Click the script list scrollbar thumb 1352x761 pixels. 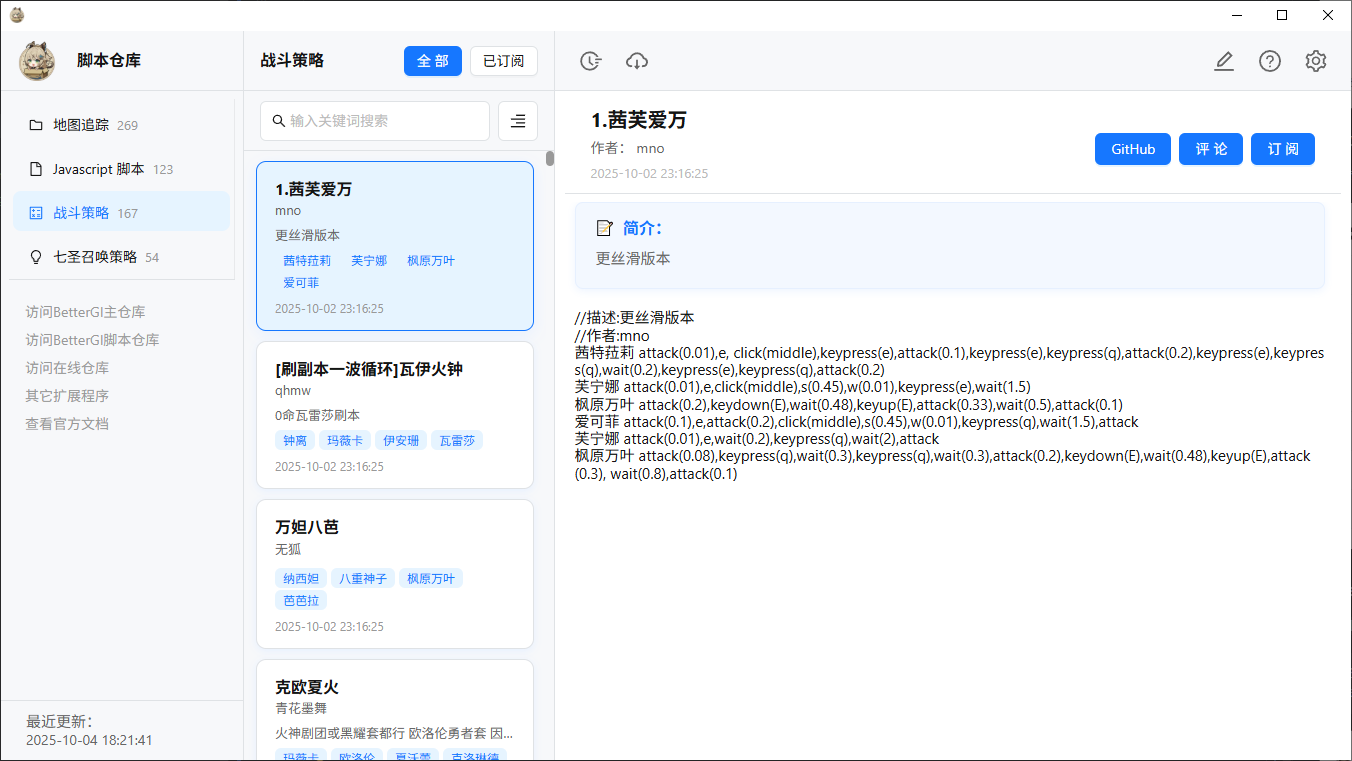click(549, 158)
